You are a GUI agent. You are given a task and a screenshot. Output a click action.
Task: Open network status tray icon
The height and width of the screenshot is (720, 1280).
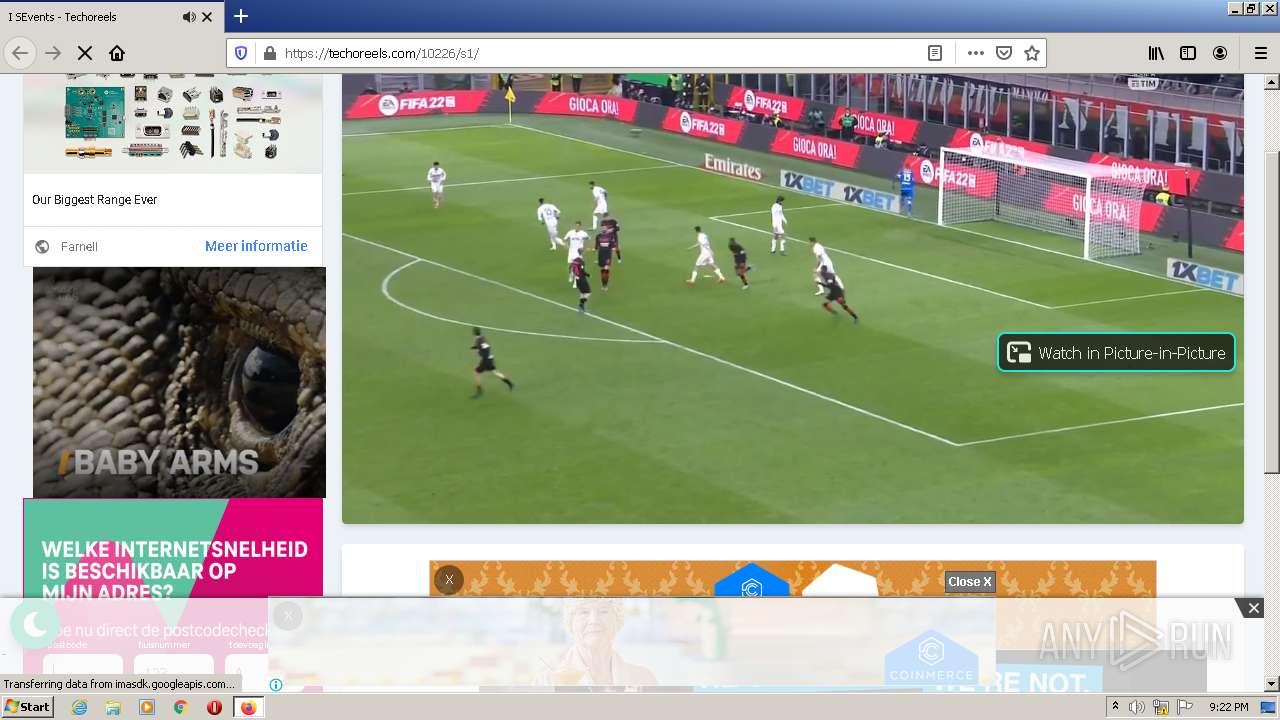tap(1161, 707)
